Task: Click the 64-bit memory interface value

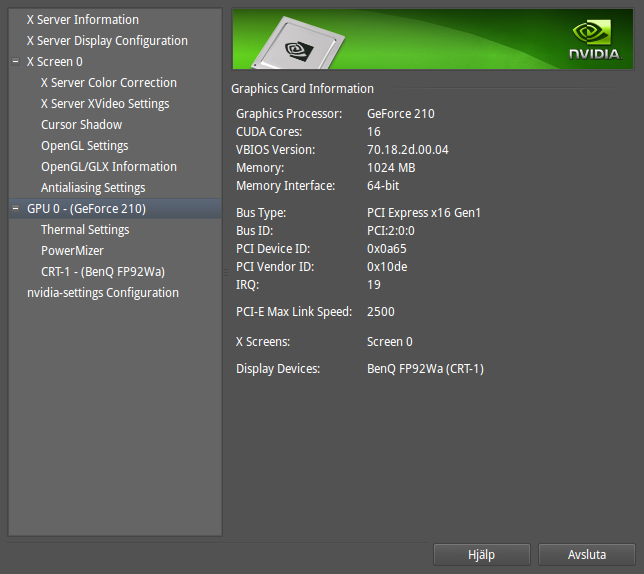Action: tap(383, 186)
